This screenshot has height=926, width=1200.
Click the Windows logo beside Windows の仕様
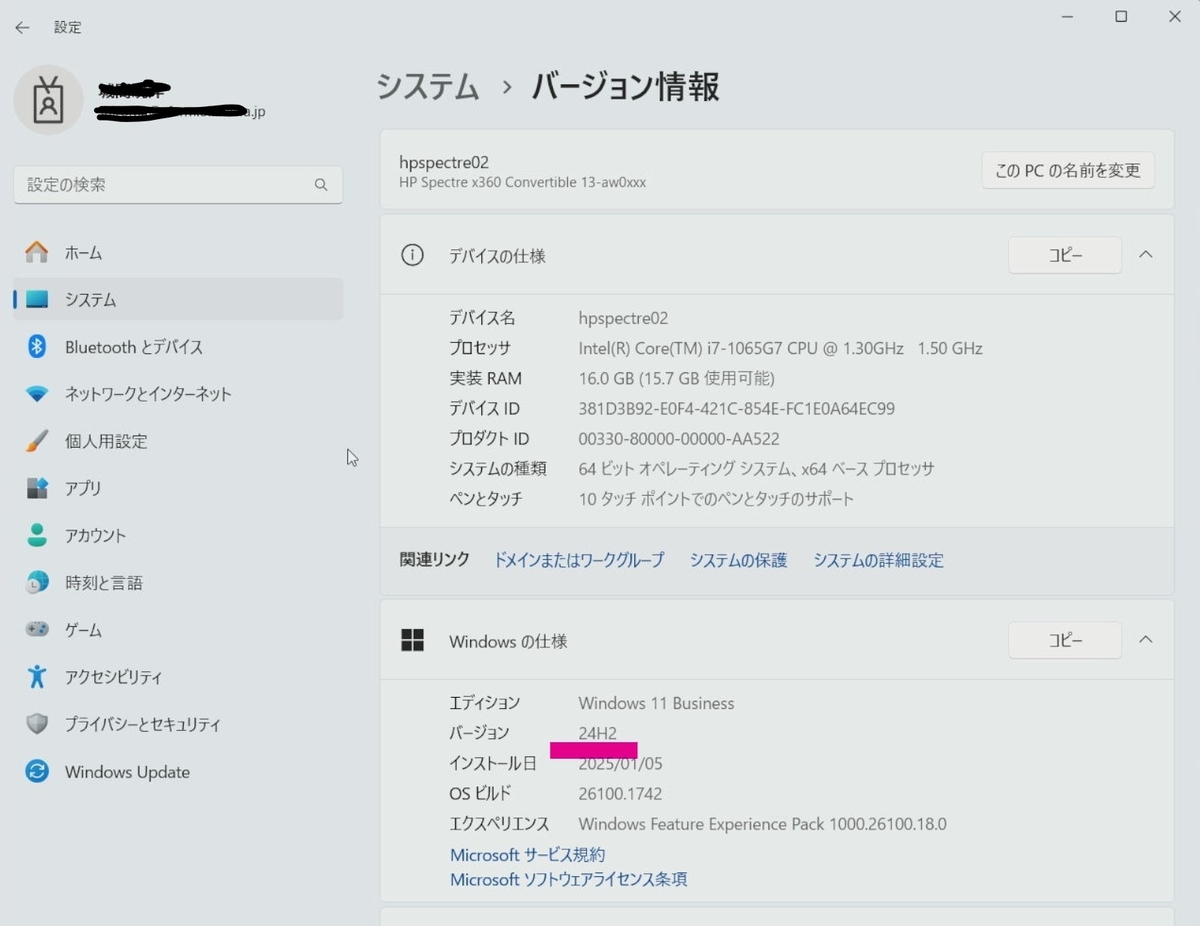click(412, 640)
